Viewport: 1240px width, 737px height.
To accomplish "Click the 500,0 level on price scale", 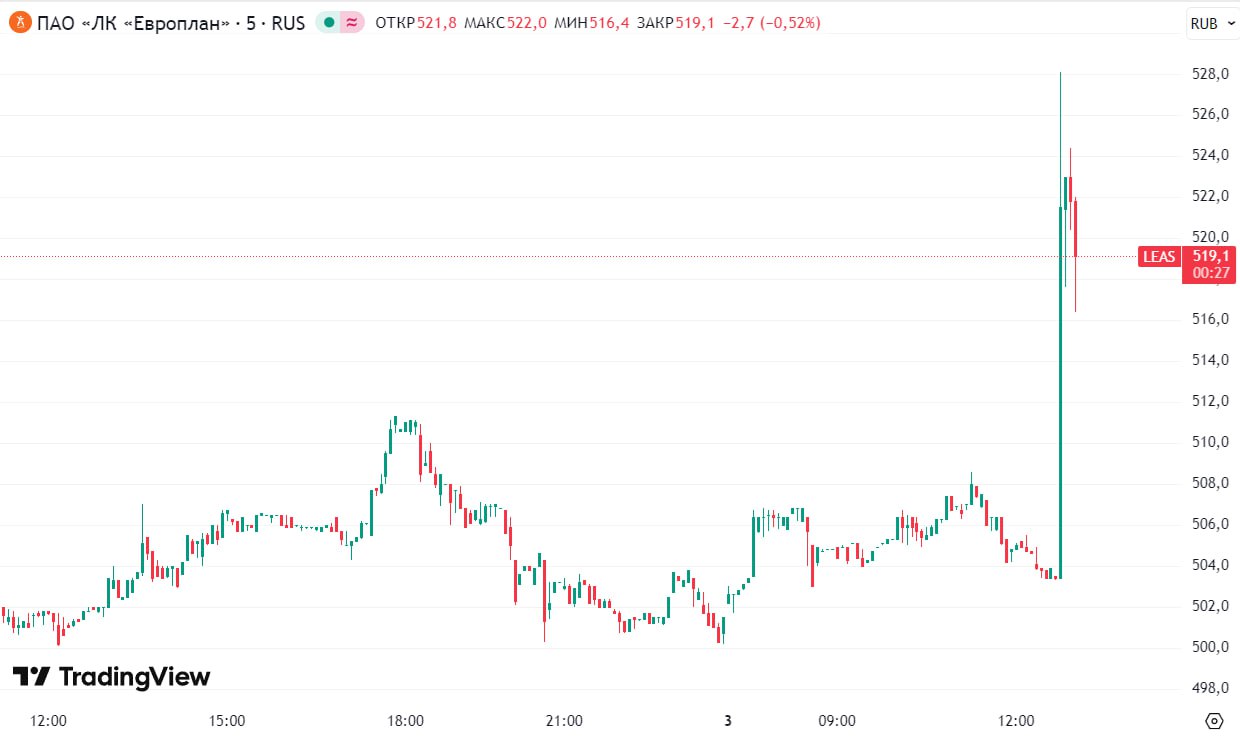I will tap(1208, 647).
